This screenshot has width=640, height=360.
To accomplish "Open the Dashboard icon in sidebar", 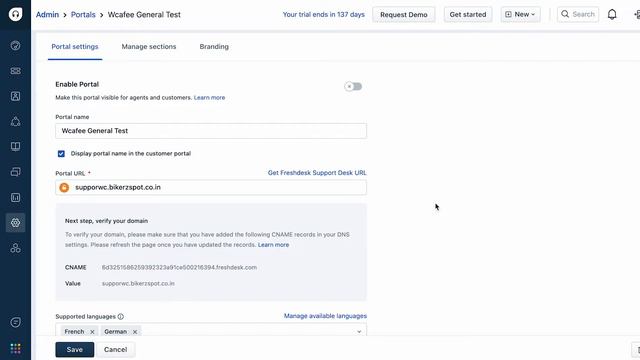I will (16, 46).
